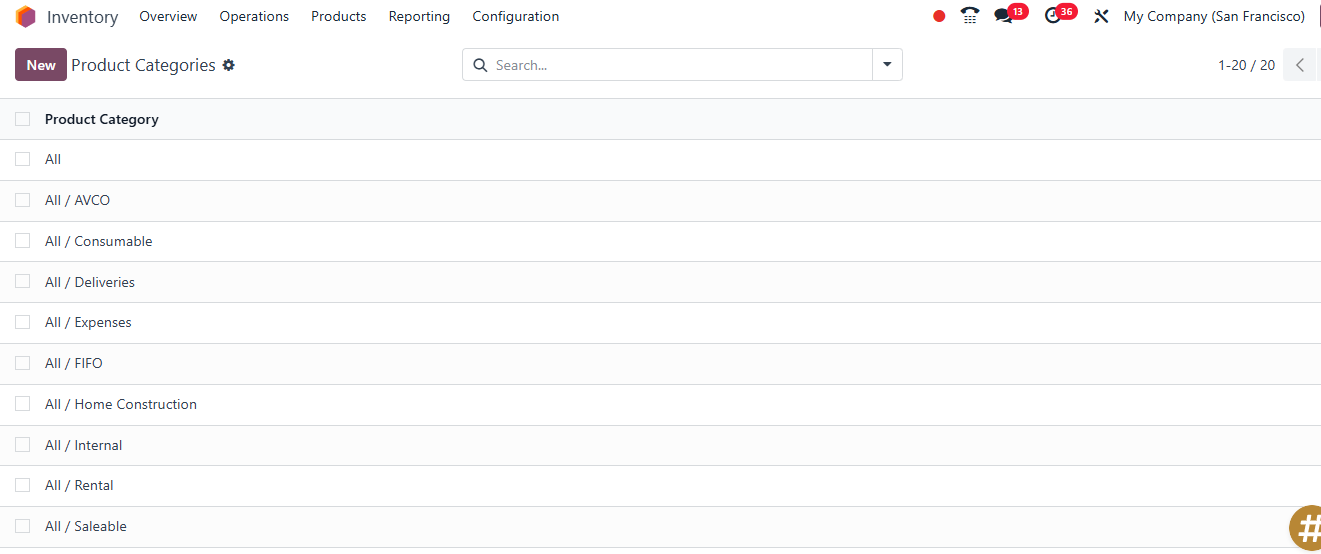Viewport: 1321px width, 554px height.
Task: Open the Reporting menu
Action: [x=419, y=16]
